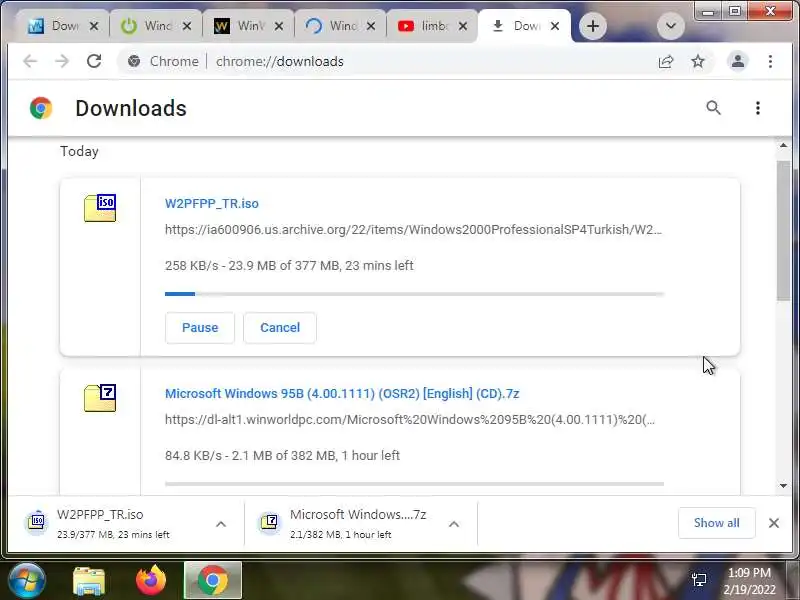Click the scrollbar down arrow
The image size is (800, 600).
click(784, 486)
